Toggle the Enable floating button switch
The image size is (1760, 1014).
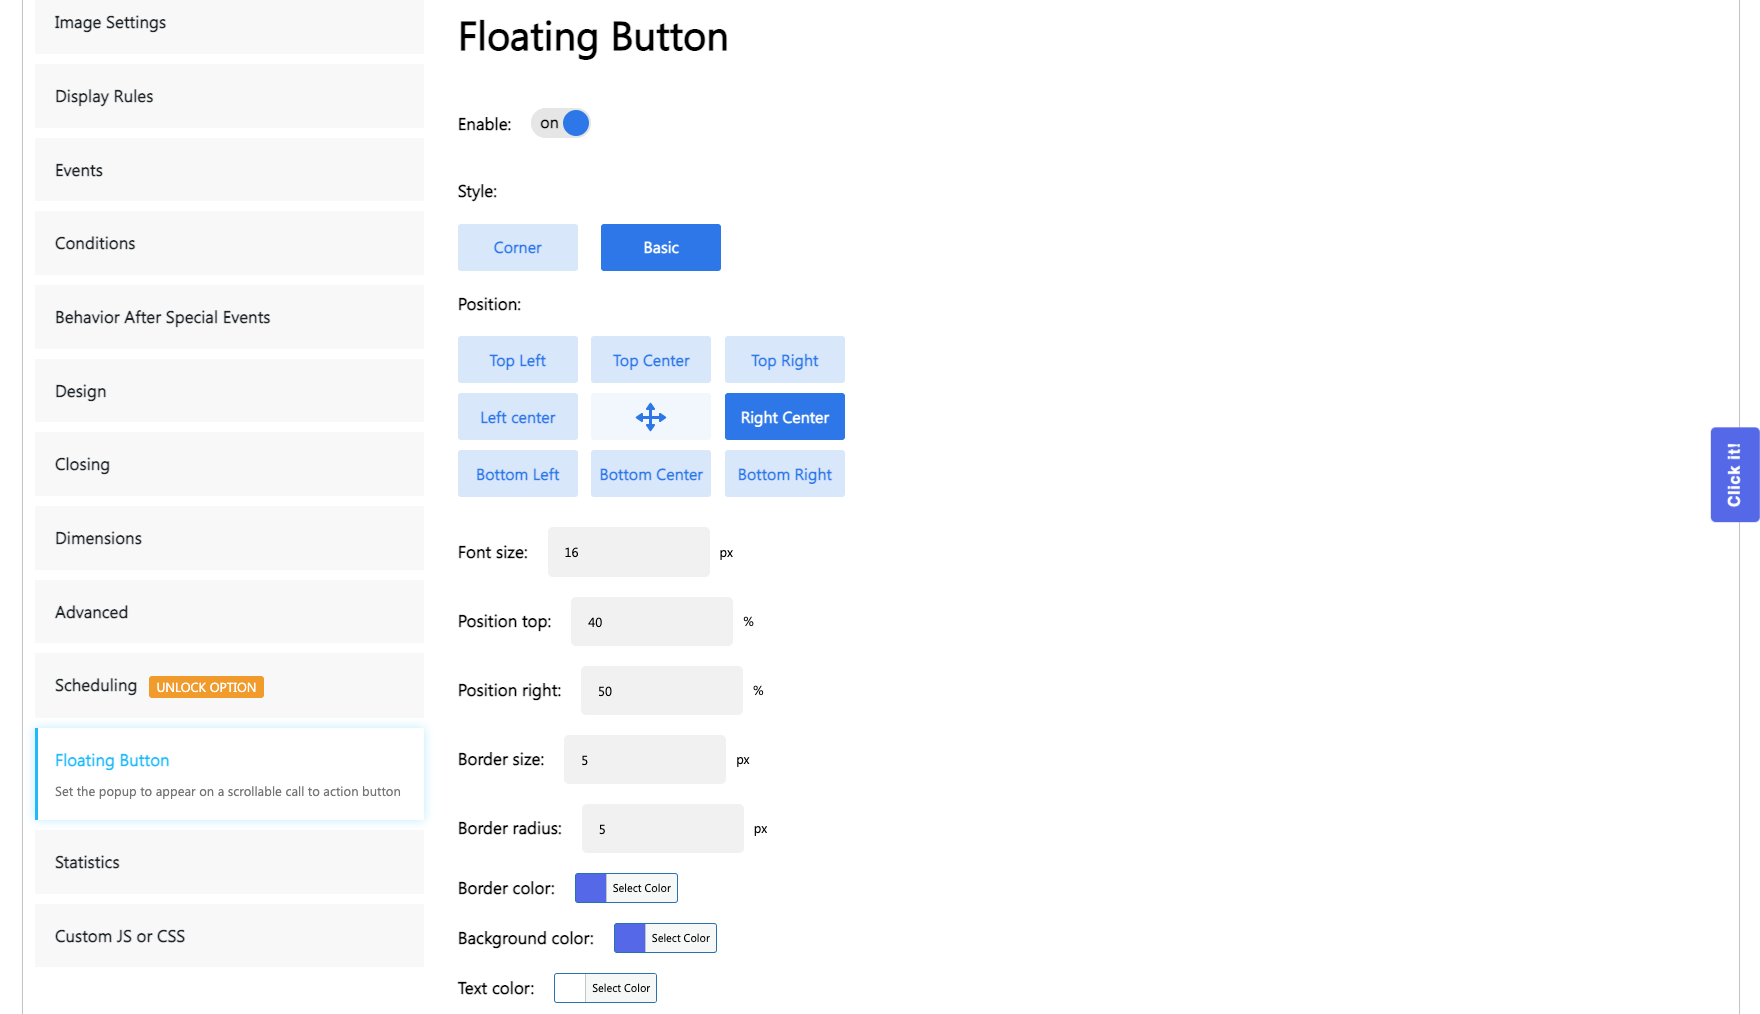point(561,123)
